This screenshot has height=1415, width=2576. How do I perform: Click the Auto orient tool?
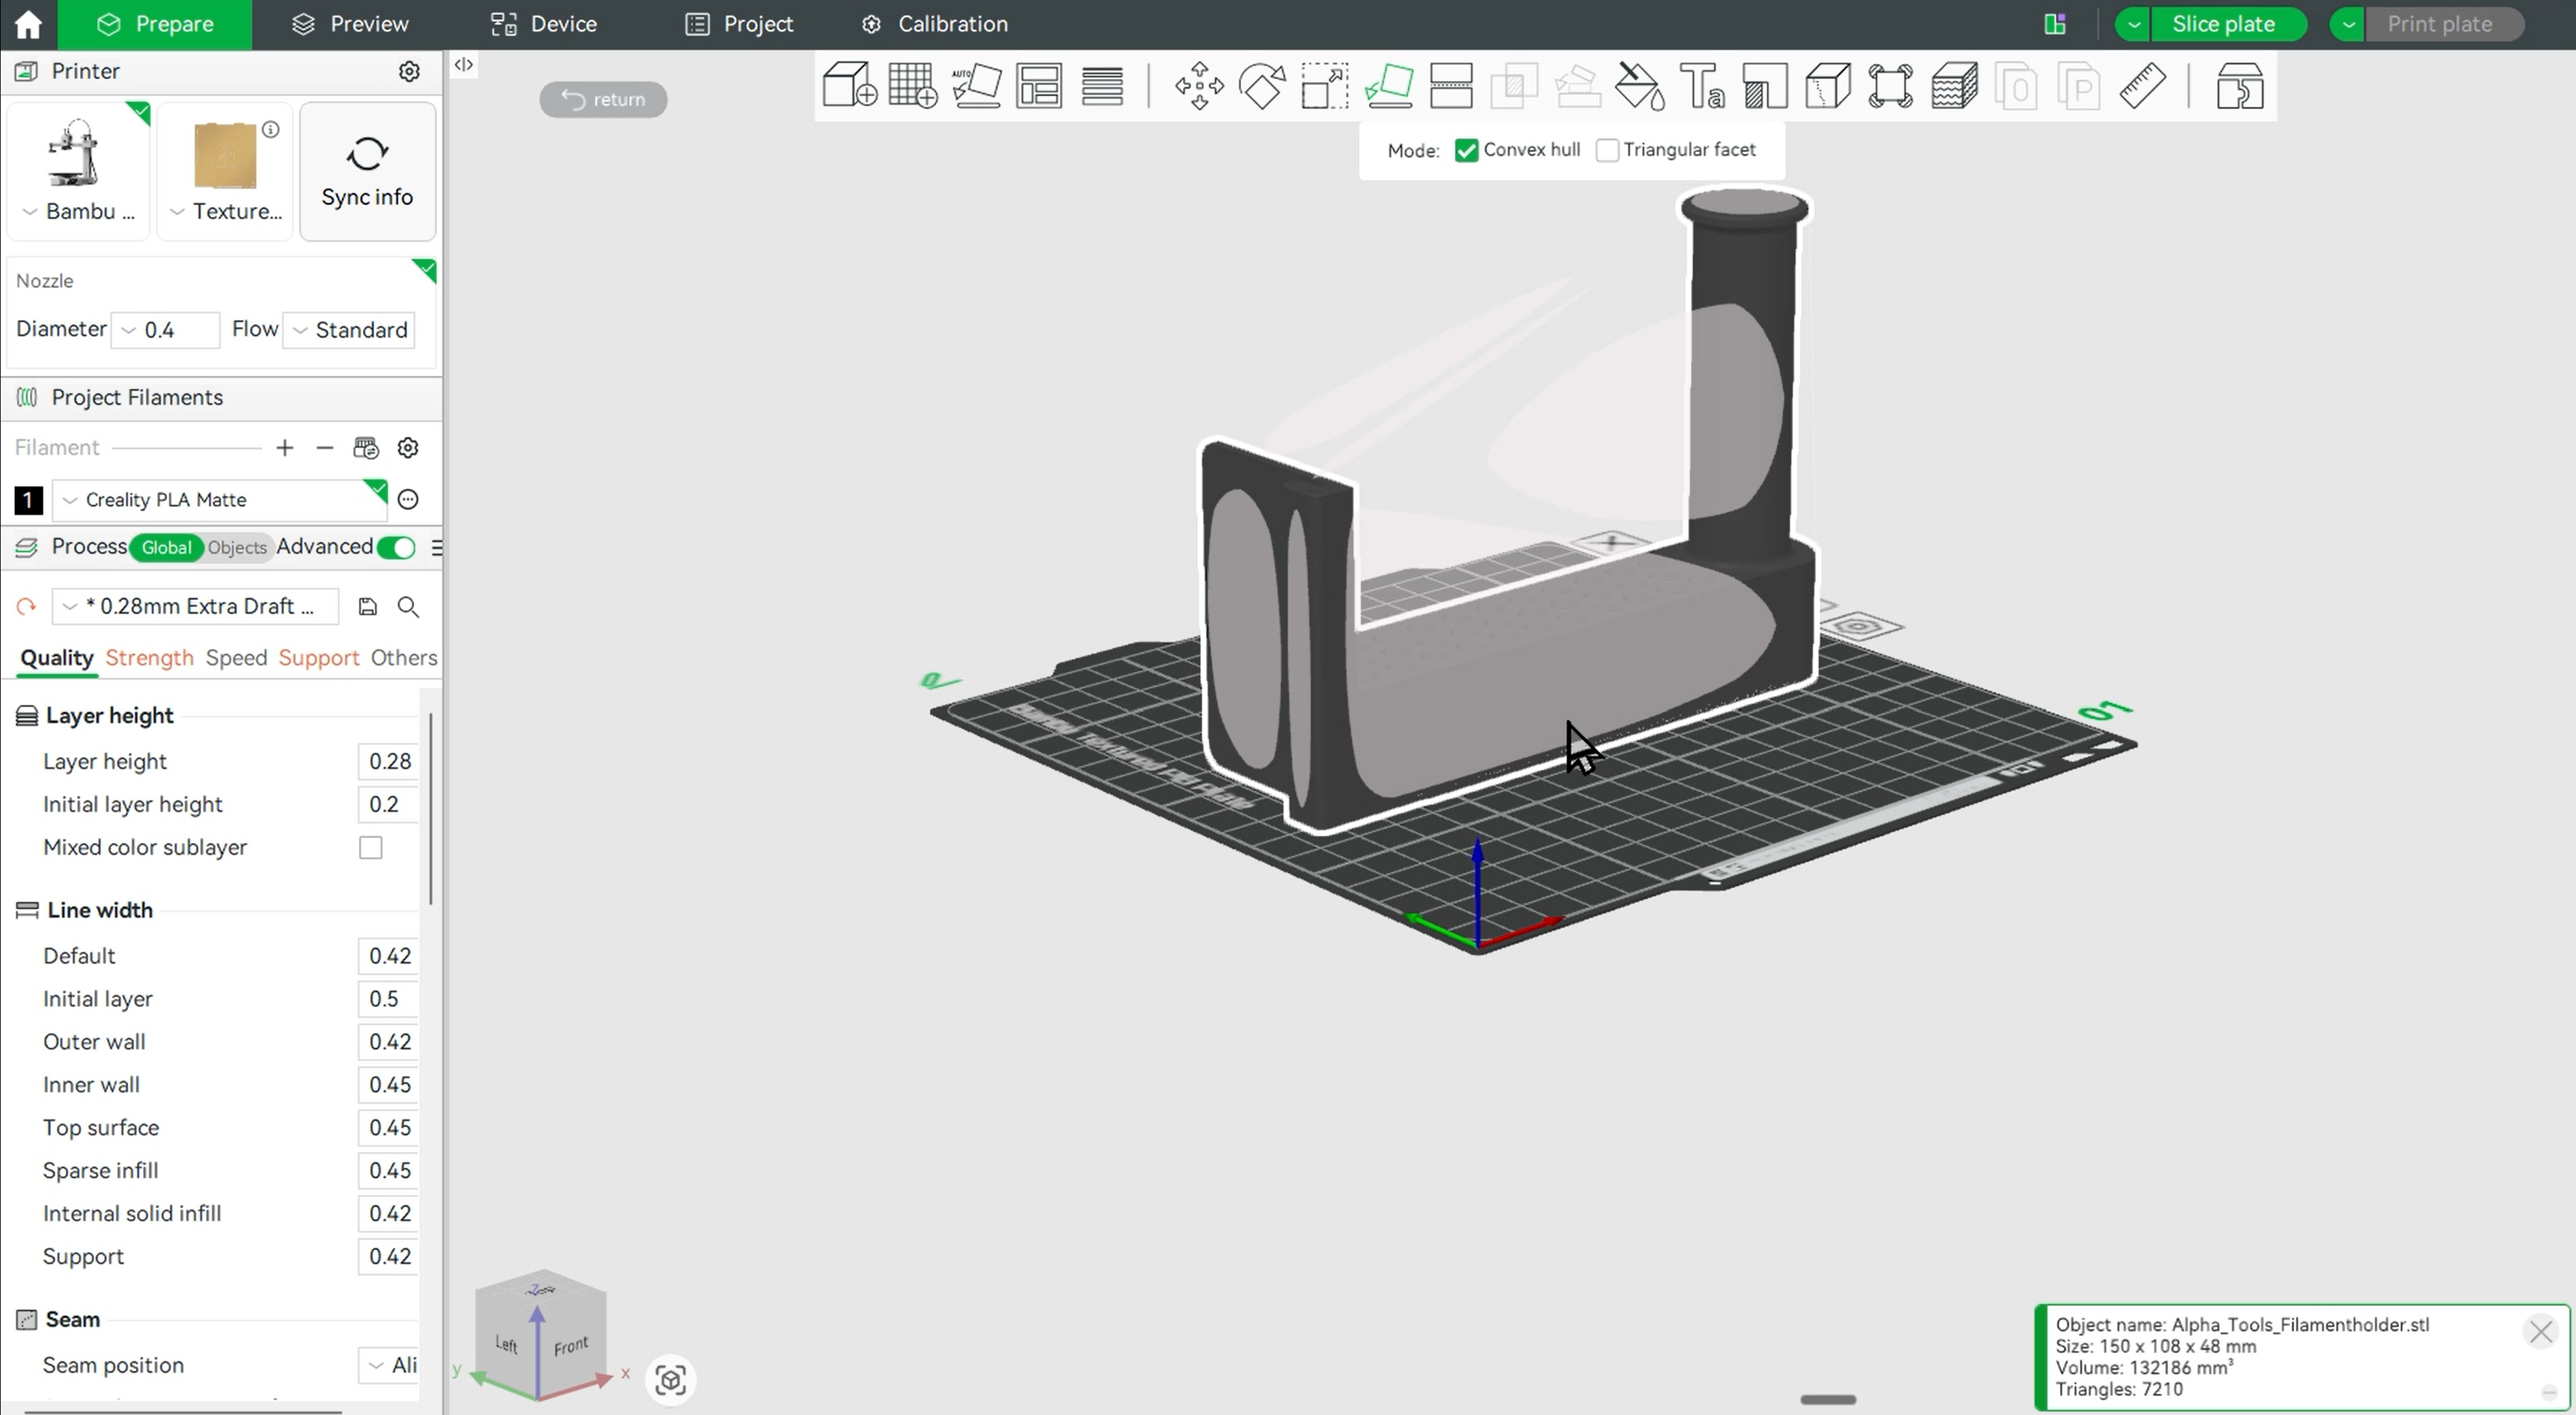pyautogui.click(x=976, y=85)
